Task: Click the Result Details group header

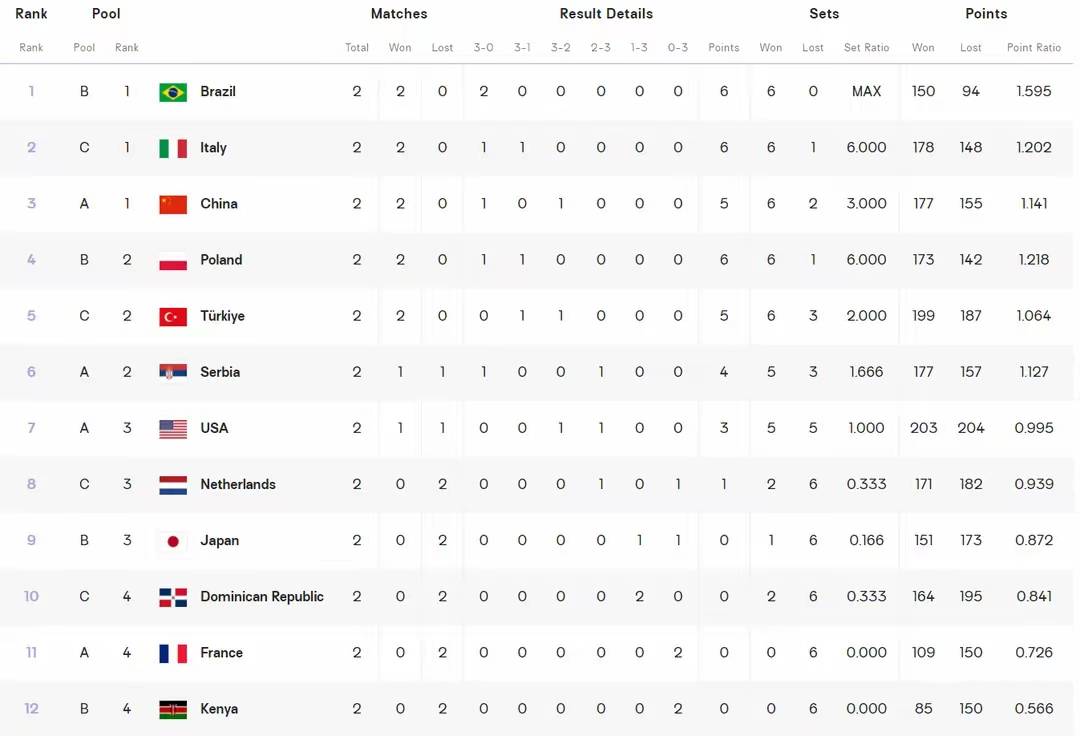Action: tap(606, 14)
